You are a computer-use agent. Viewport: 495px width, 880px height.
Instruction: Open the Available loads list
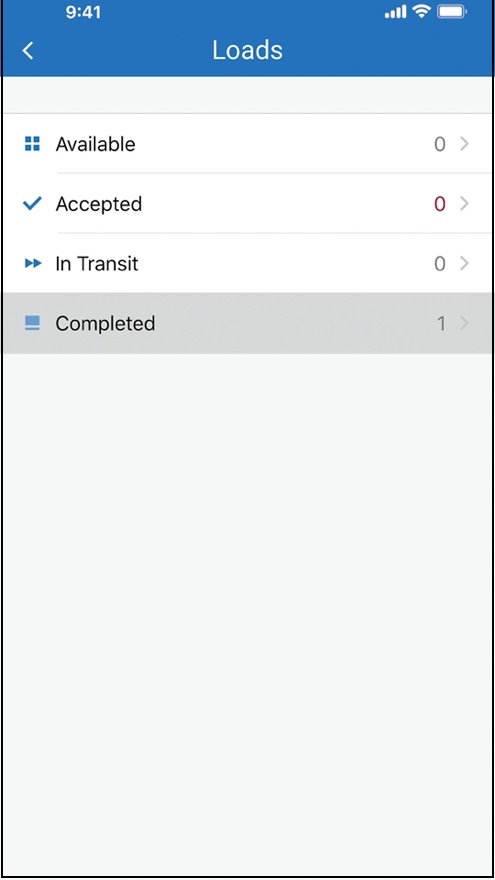248,144
